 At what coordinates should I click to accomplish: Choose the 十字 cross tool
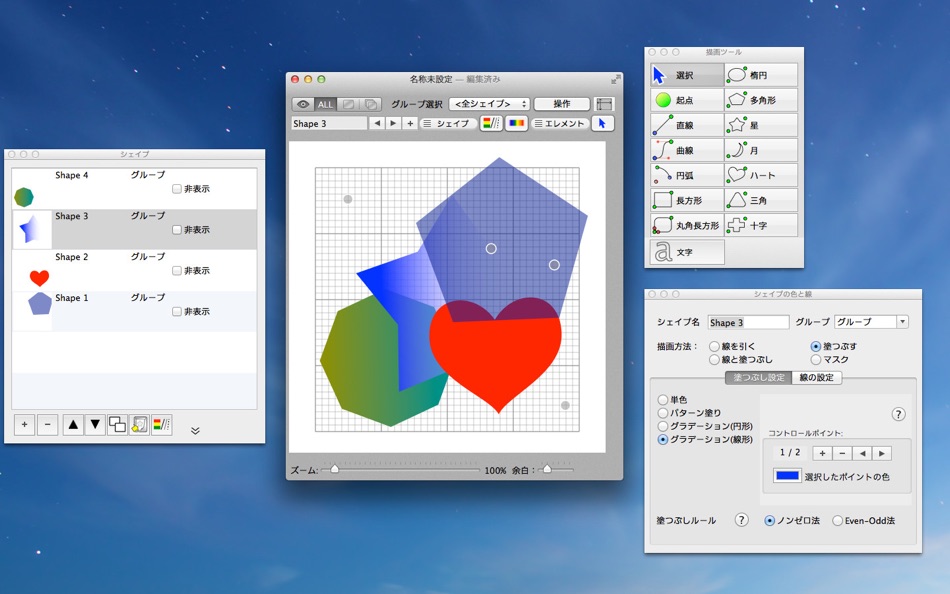tap(761, 225)
